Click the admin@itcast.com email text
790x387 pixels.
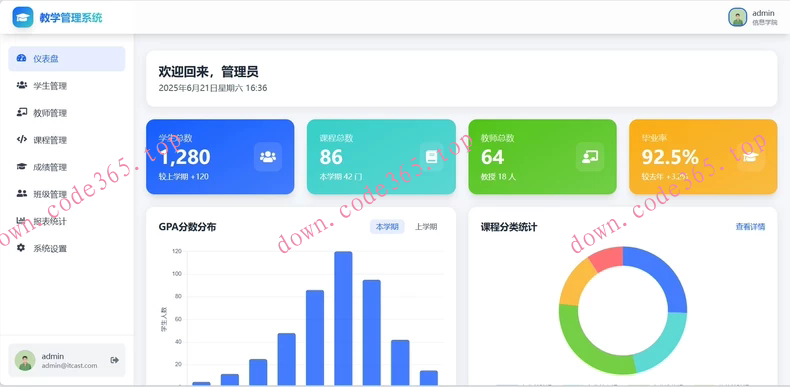point(69,365)
